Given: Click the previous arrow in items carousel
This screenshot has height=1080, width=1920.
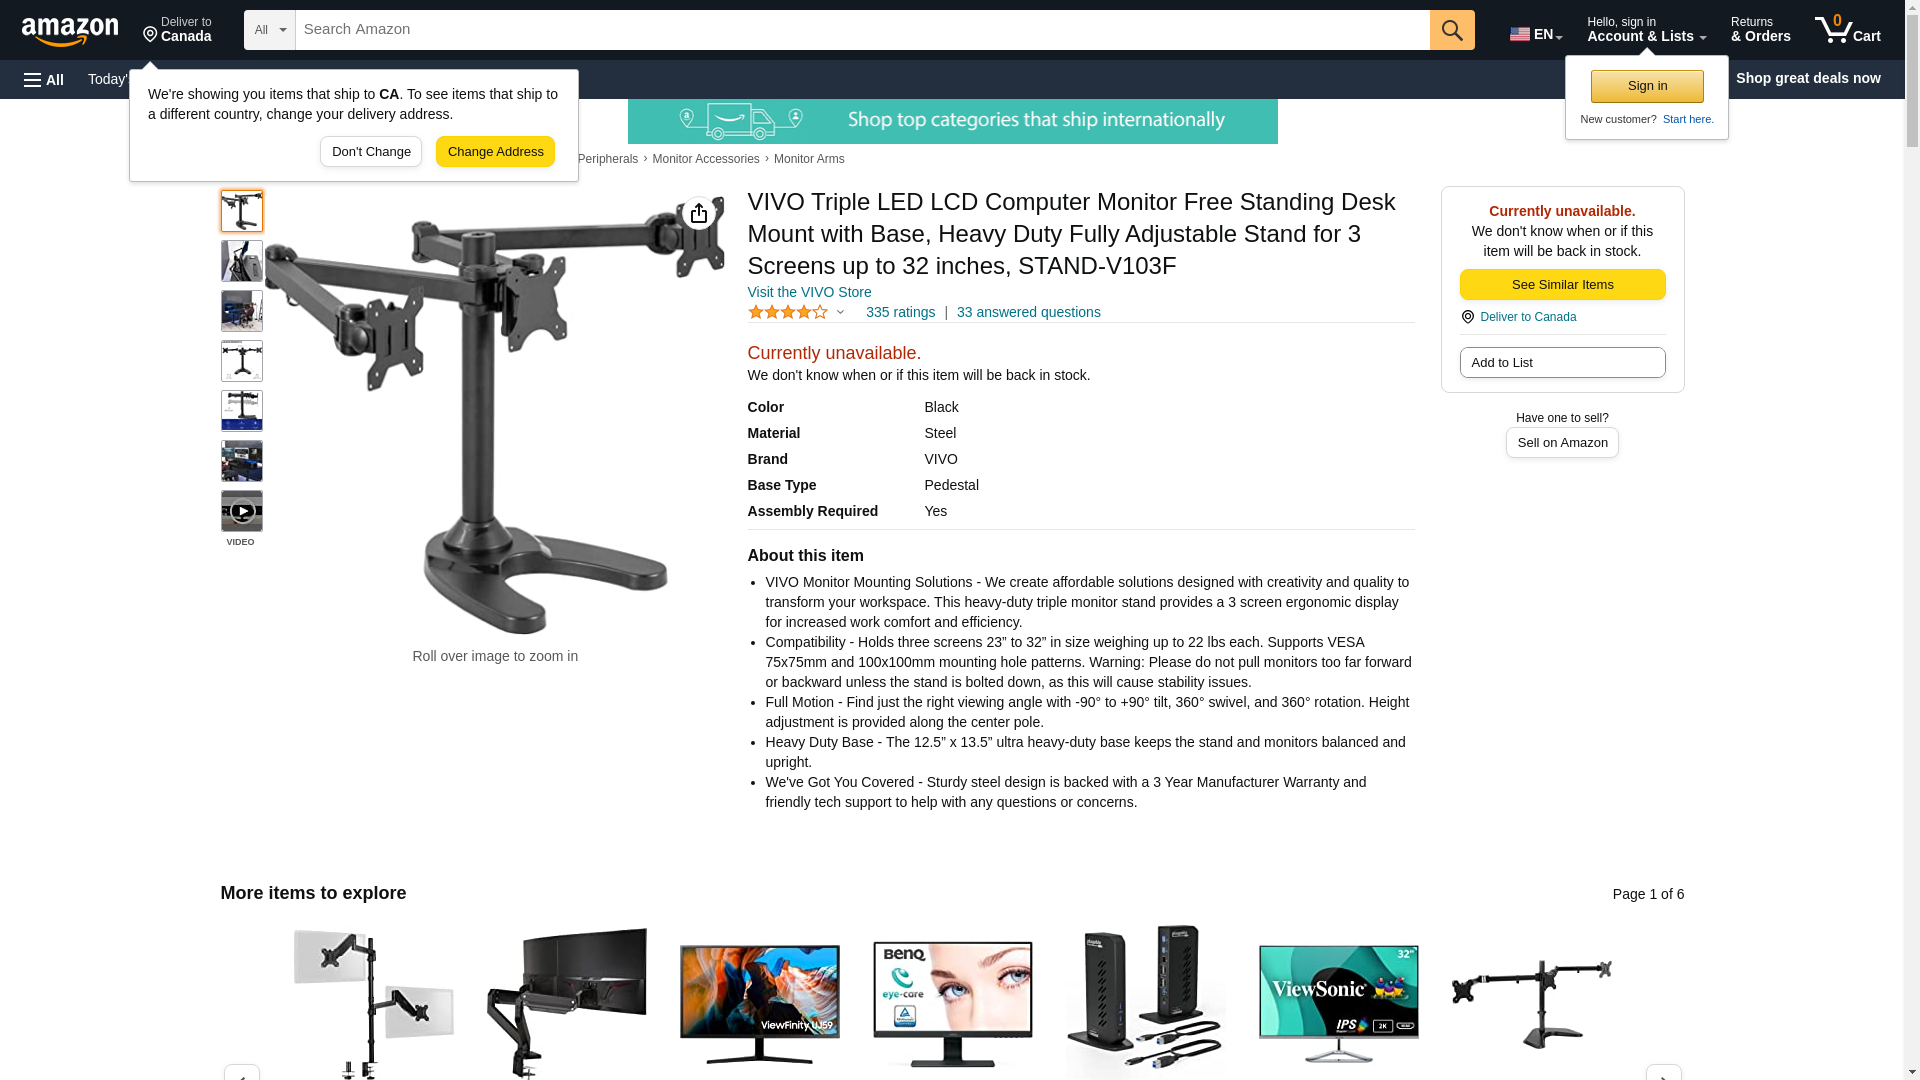Looking at the screenshot, I should pyautogui.click(x=241, y=1072).
